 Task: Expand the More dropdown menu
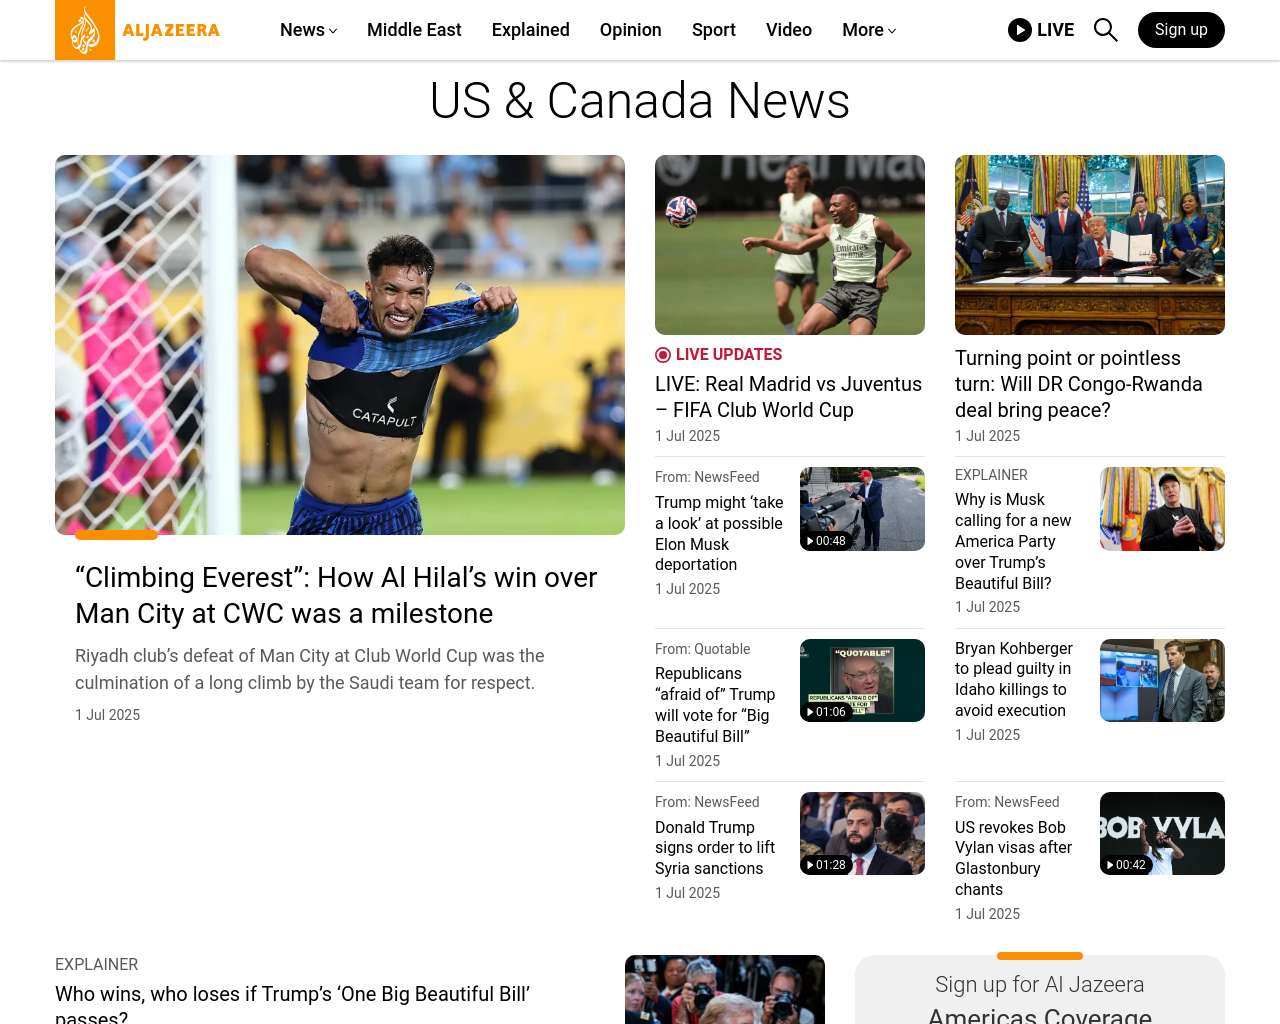(869, 30)
